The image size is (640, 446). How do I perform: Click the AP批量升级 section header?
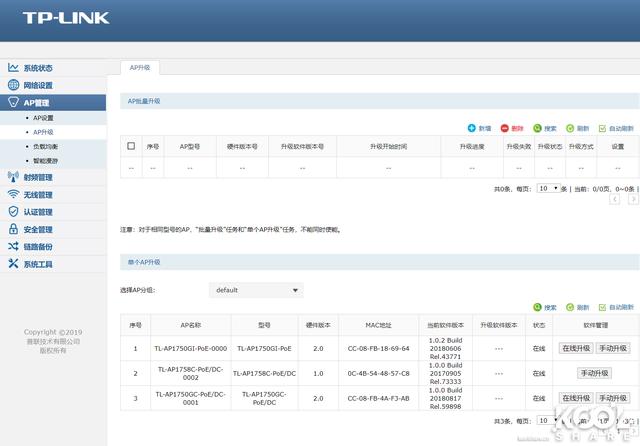(380, 101)
